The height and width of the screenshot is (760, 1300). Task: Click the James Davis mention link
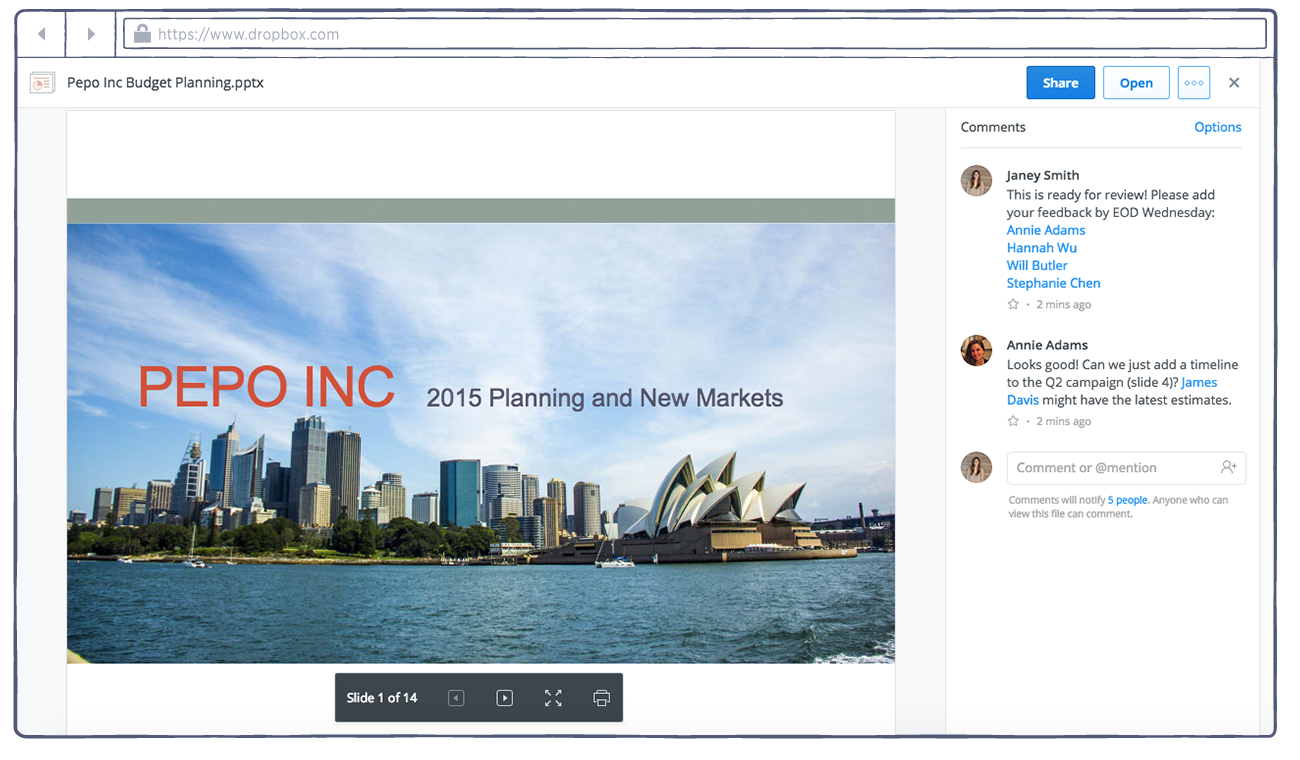(x=1198, y=383)
